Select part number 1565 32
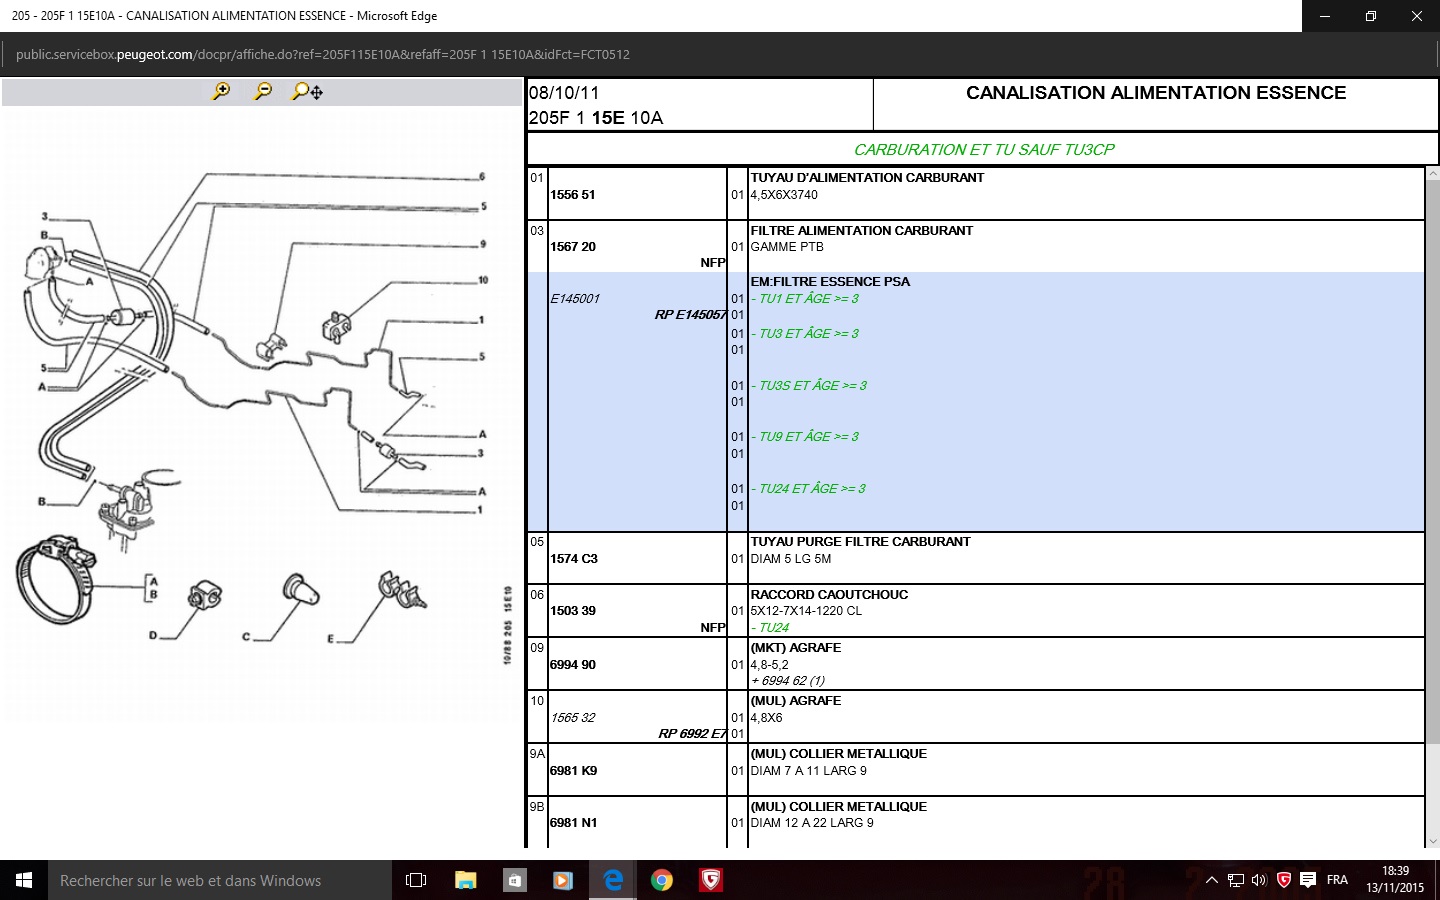This screenshot has width=1440, height=900. 573,718
